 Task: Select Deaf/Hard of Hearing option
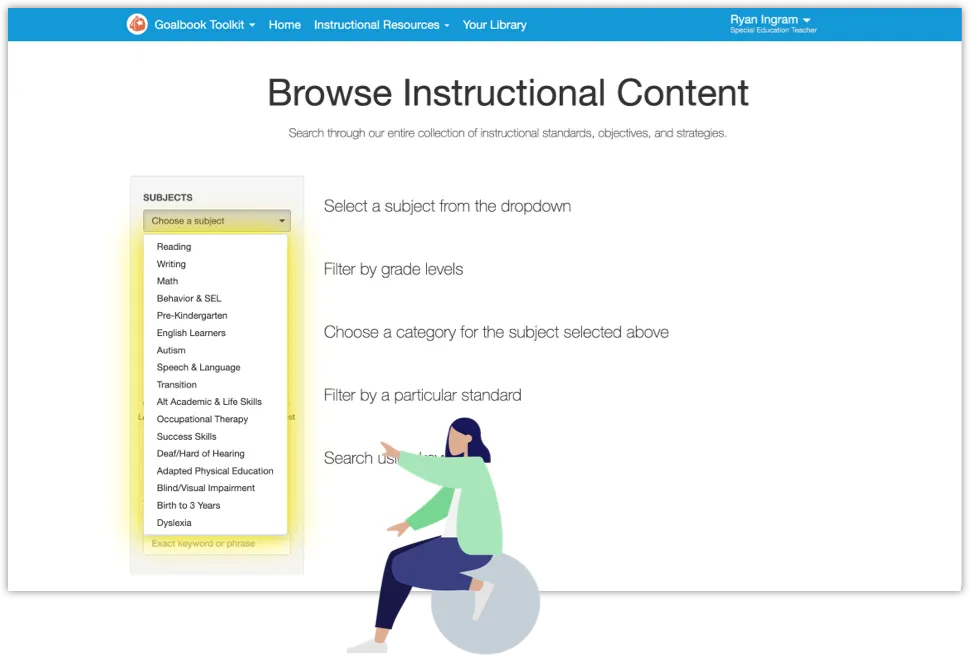[x=200, y=454]
